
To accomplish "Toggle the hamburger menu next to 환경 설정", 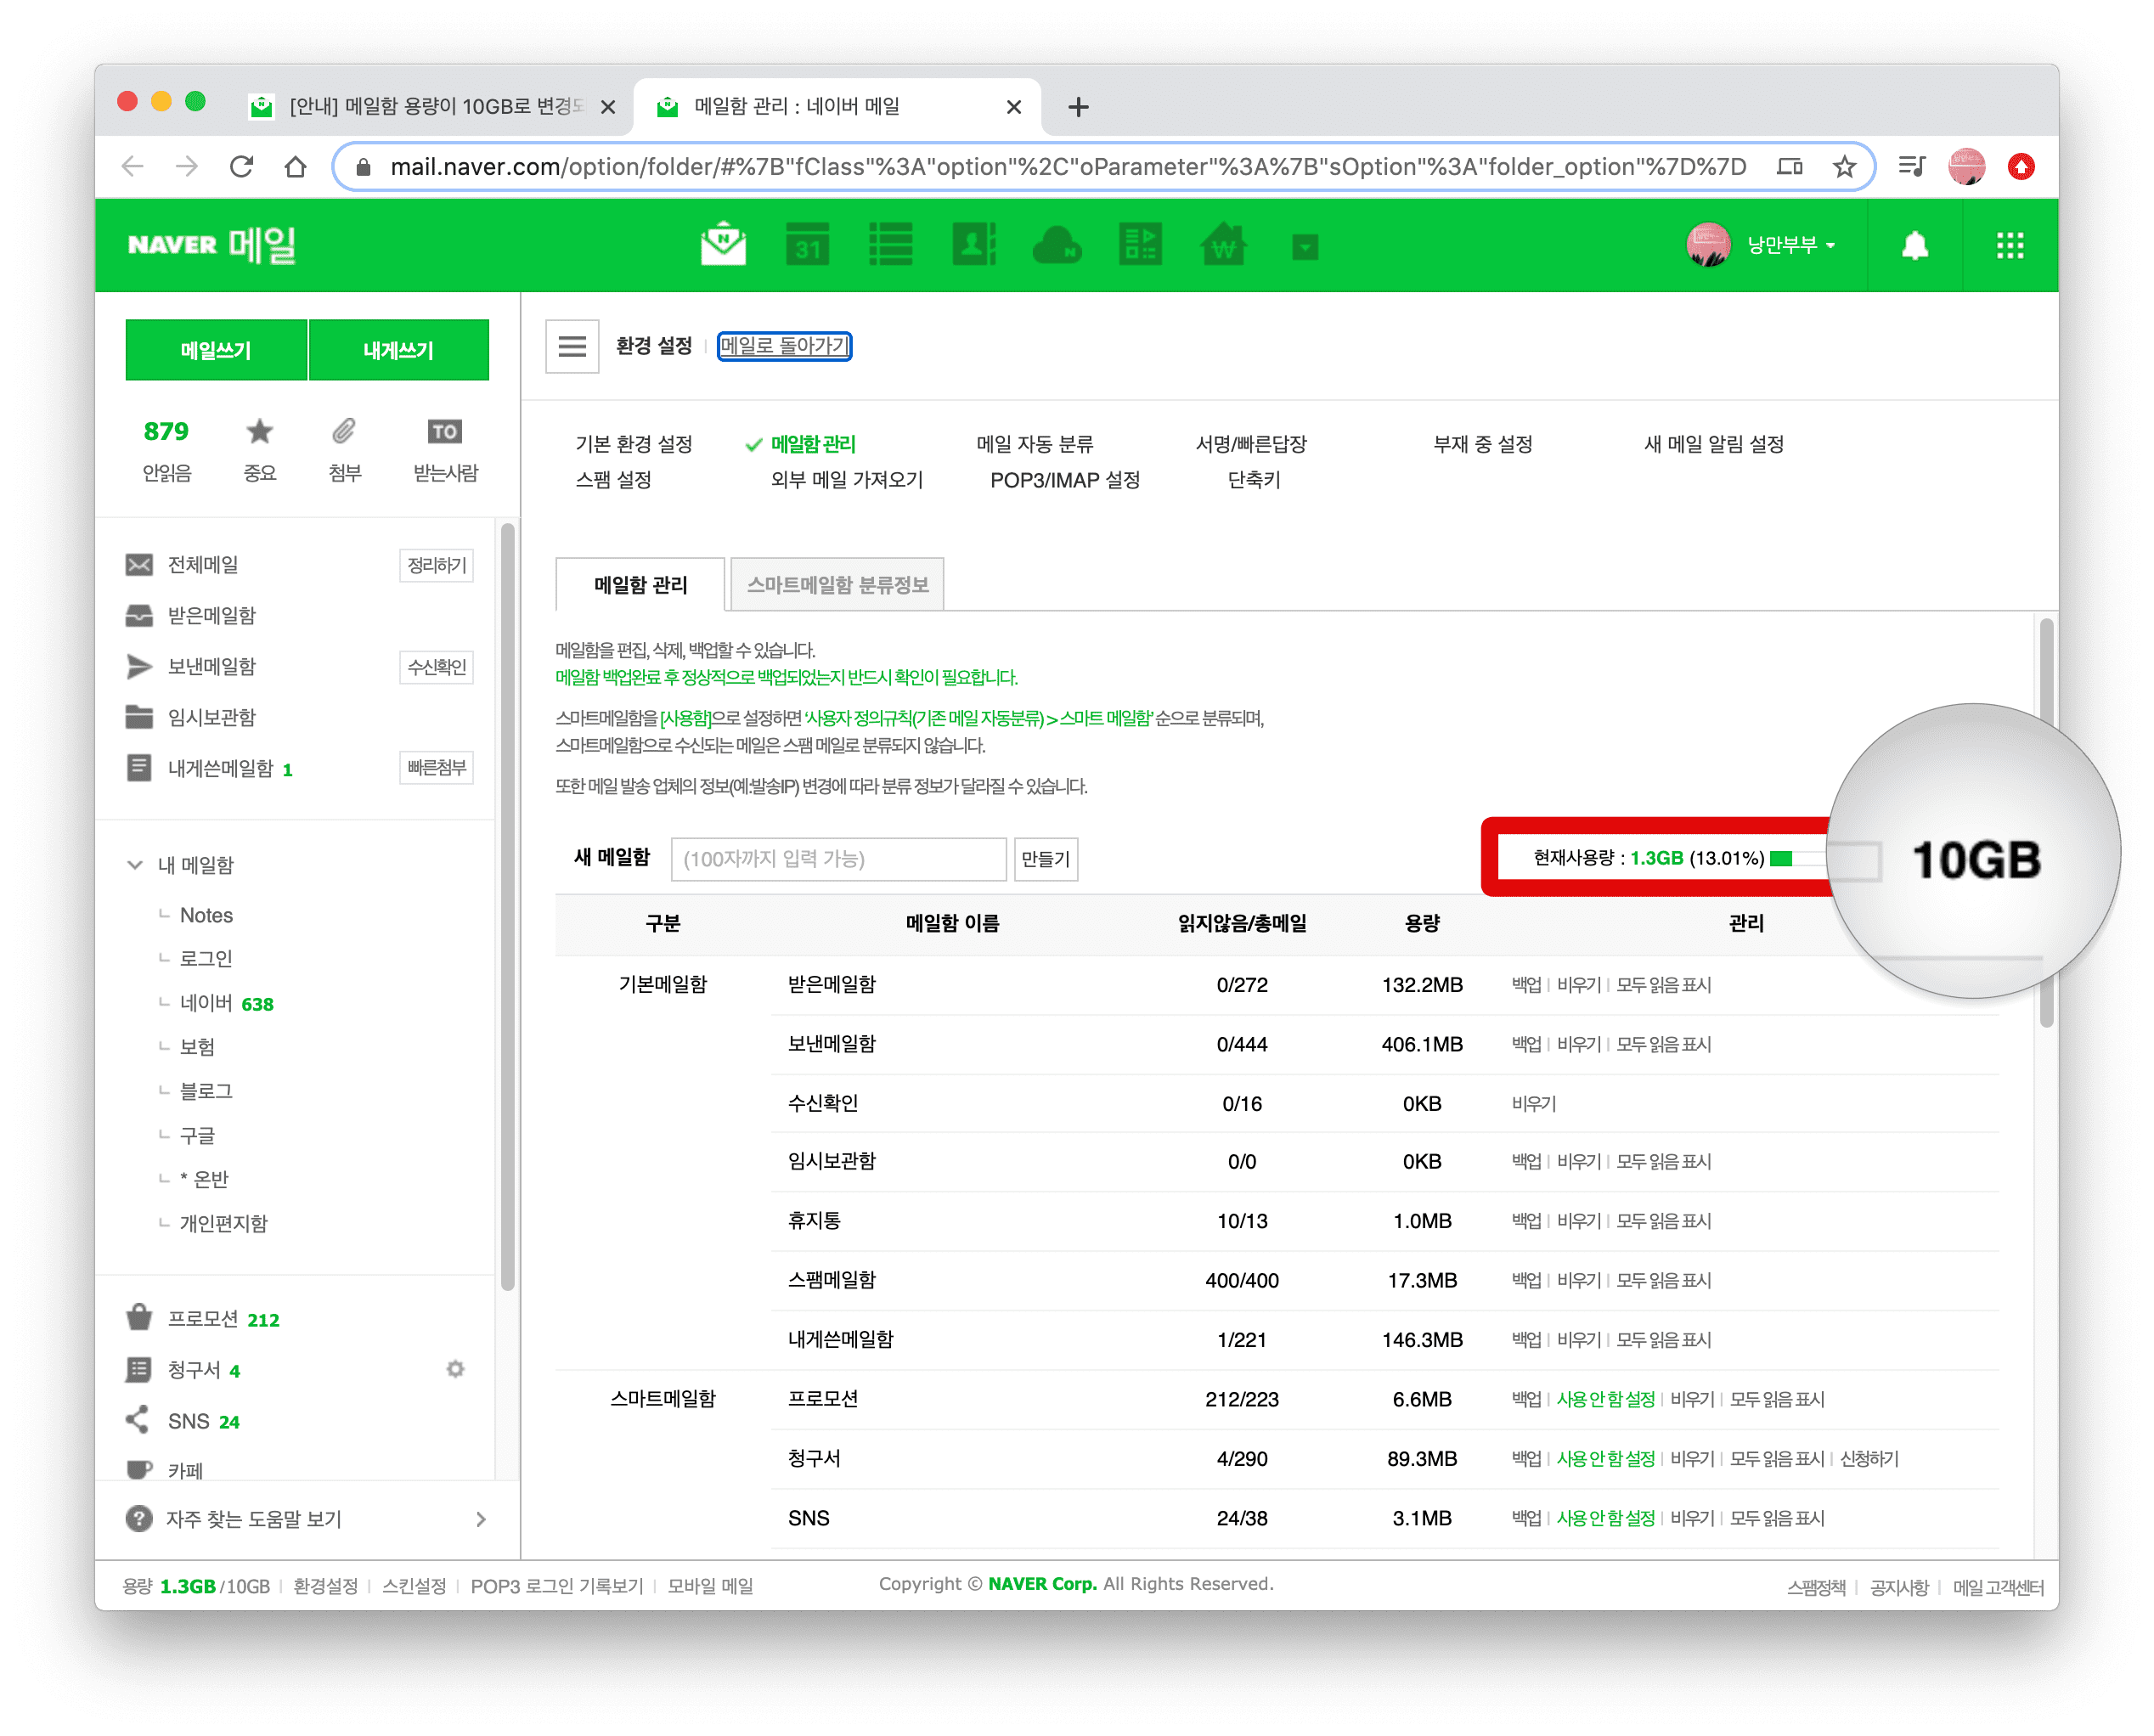I will point(572,346).
